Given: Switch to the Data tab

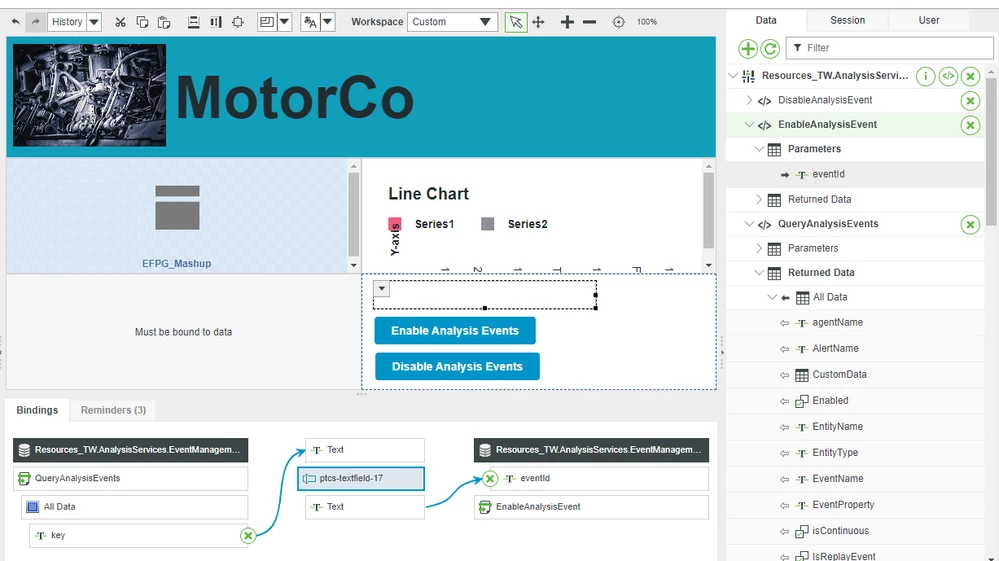Looking at the screenshot, I should [x=766, y=20].
